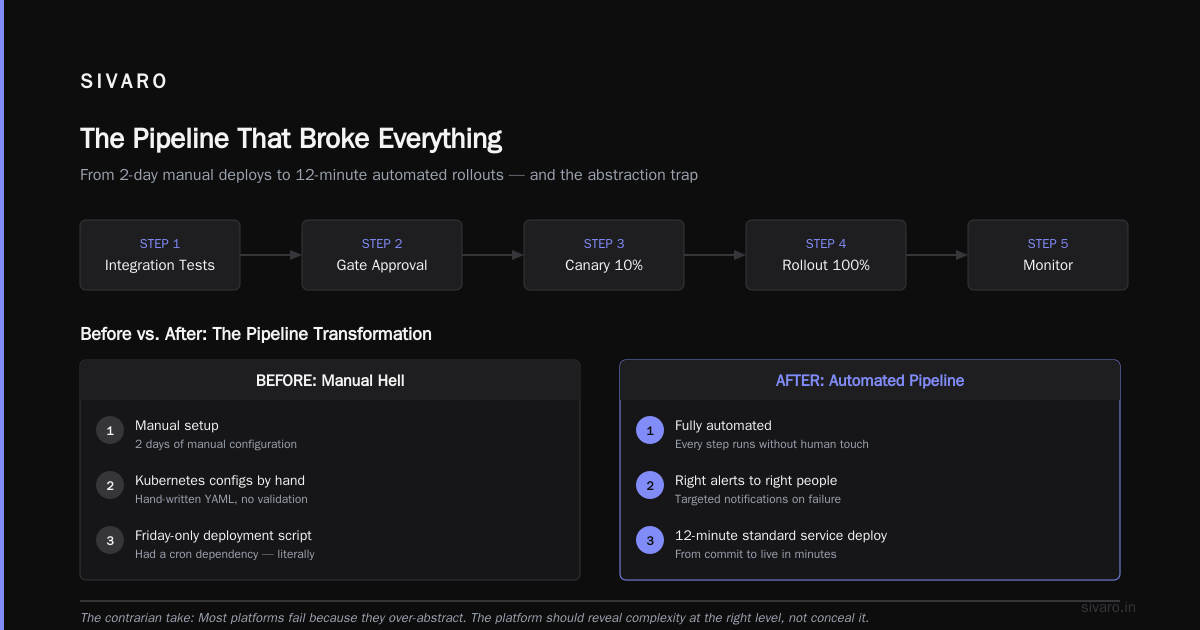
Task: Click the number 1 badge beside Manual setup
Action: pos(110,431)
